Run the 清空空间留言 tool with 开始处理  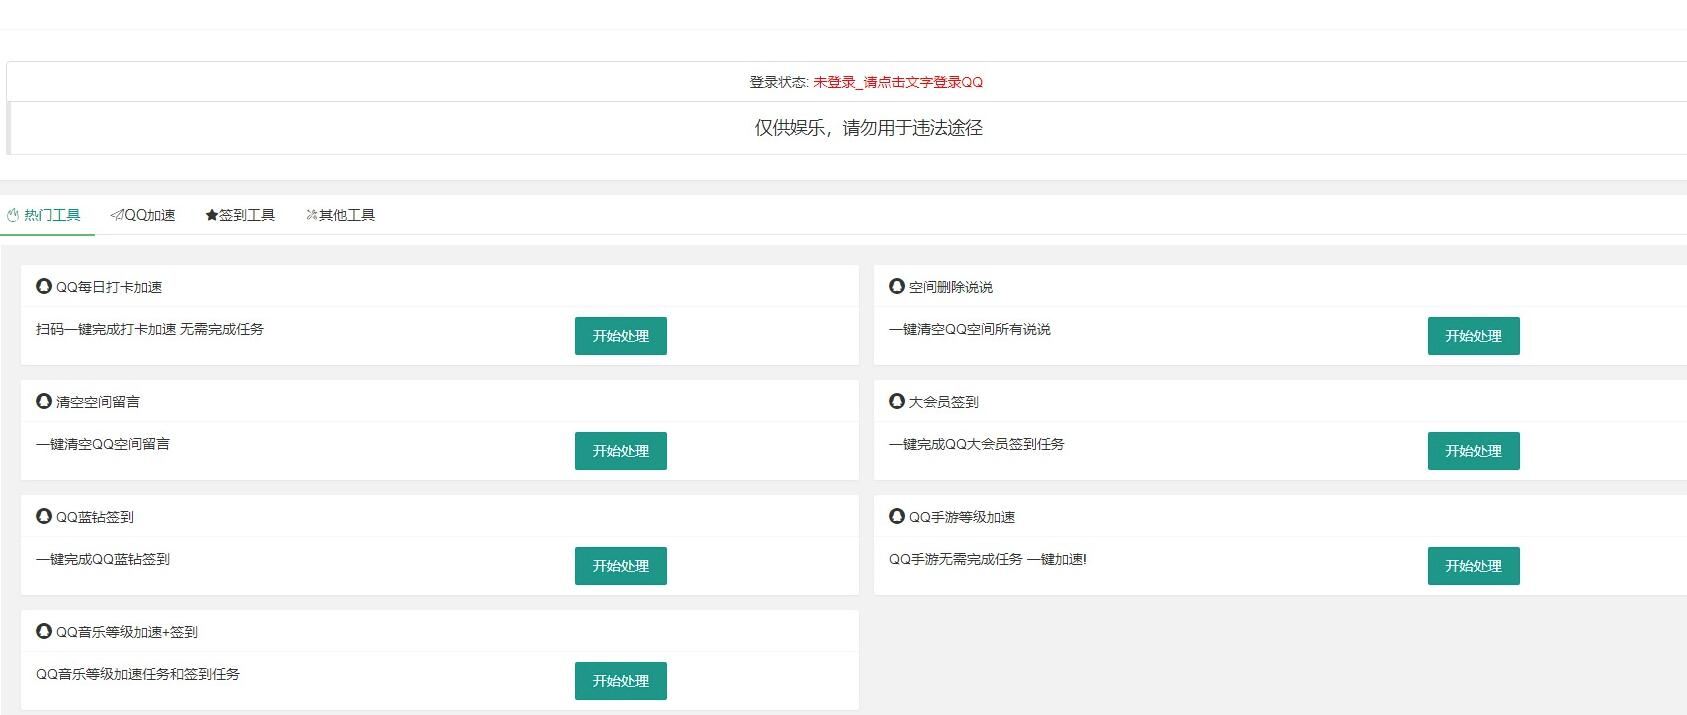point(620,451)
